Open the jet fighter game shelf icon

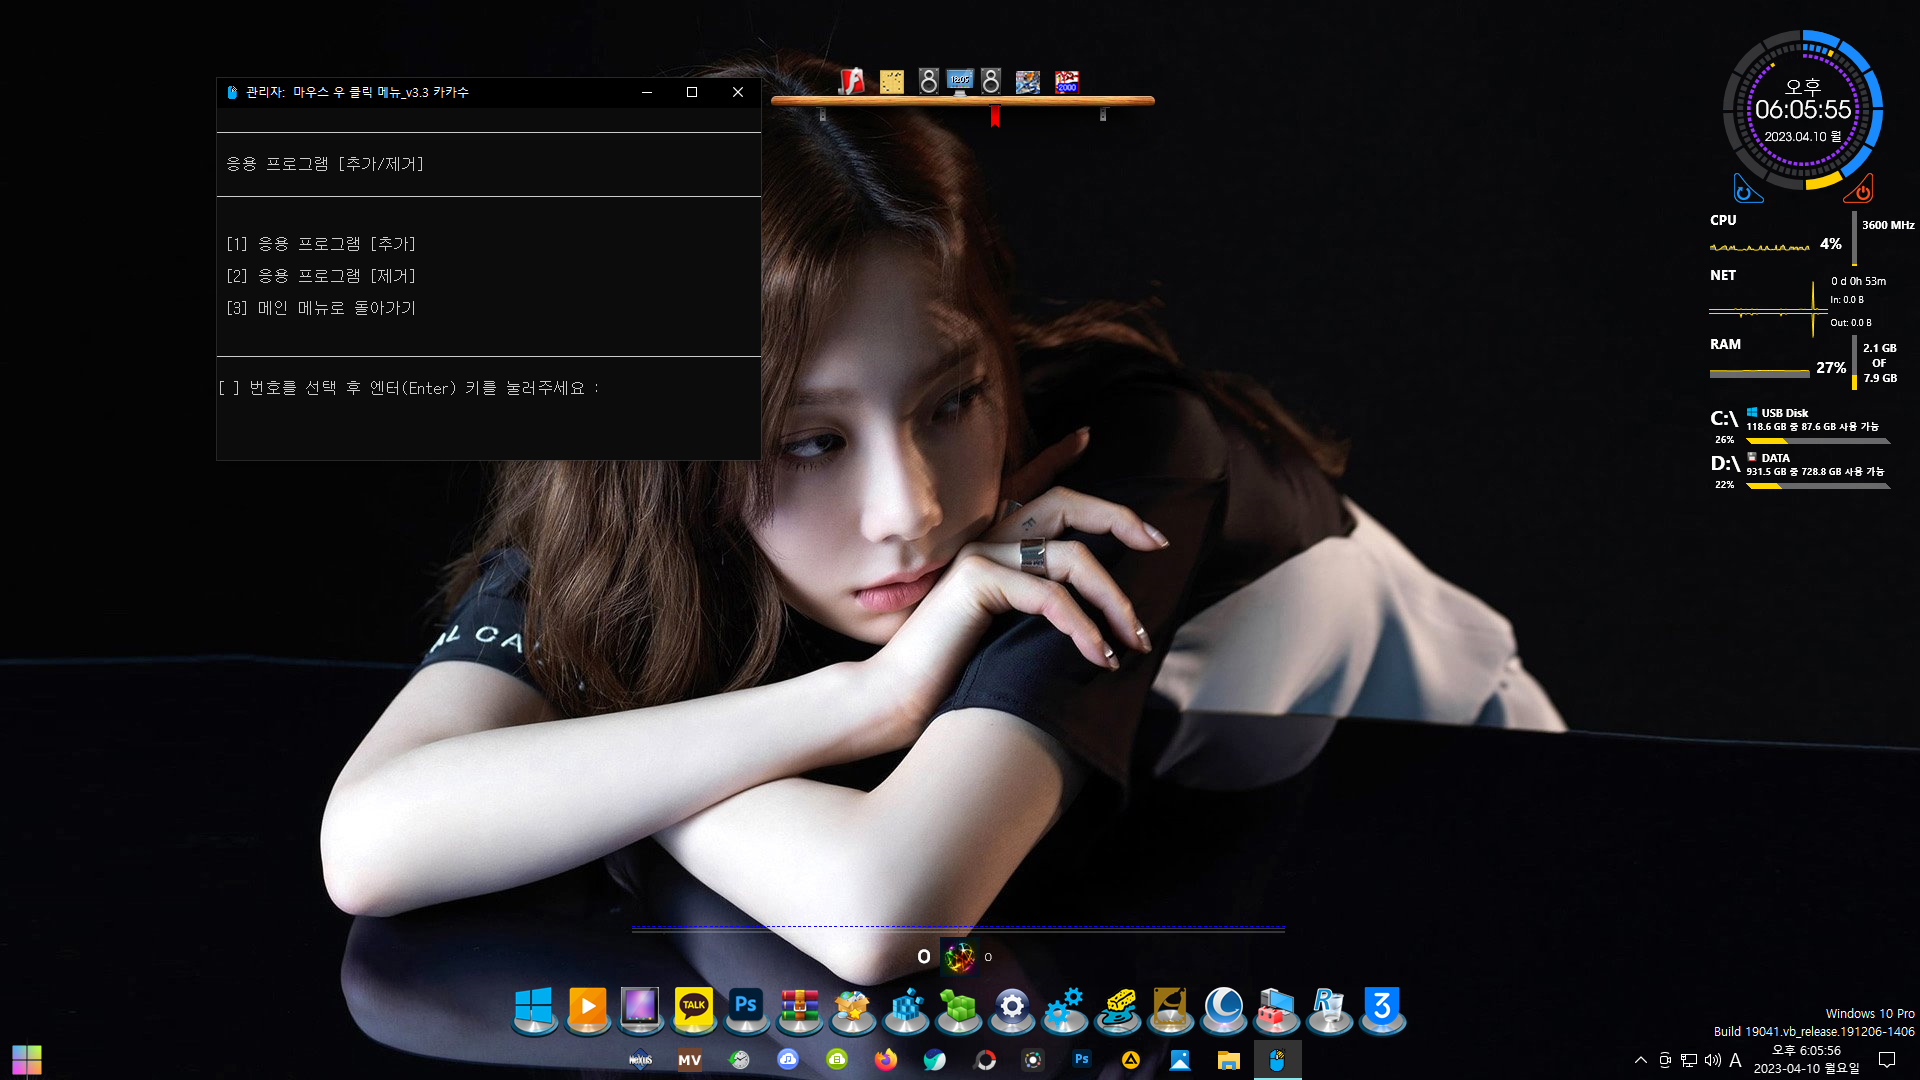tap(1028, 81)
